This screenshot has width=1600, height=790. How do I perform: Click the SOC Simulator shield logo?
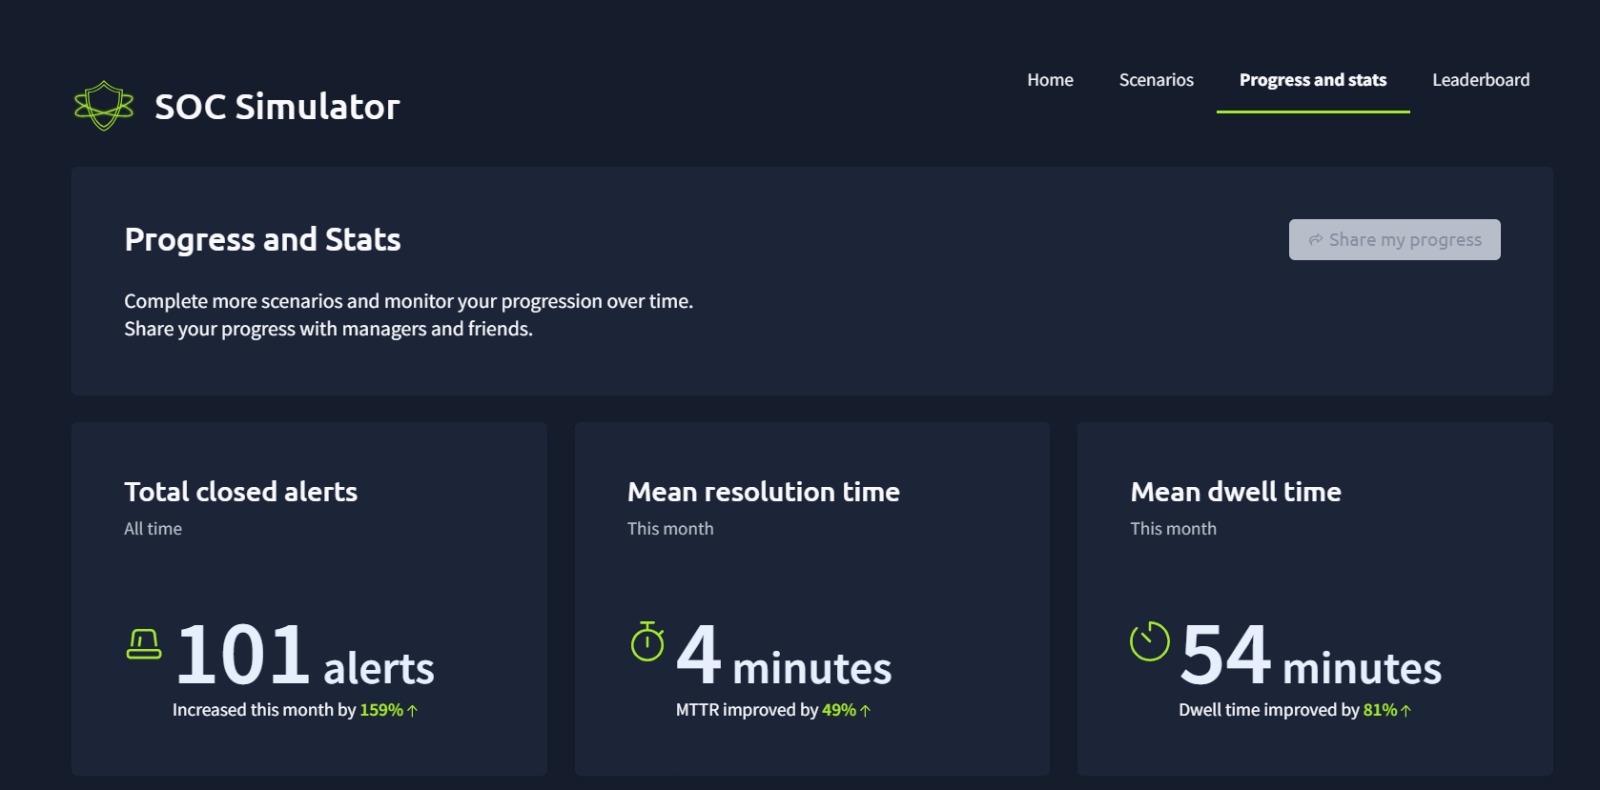[x=104, y=105]
